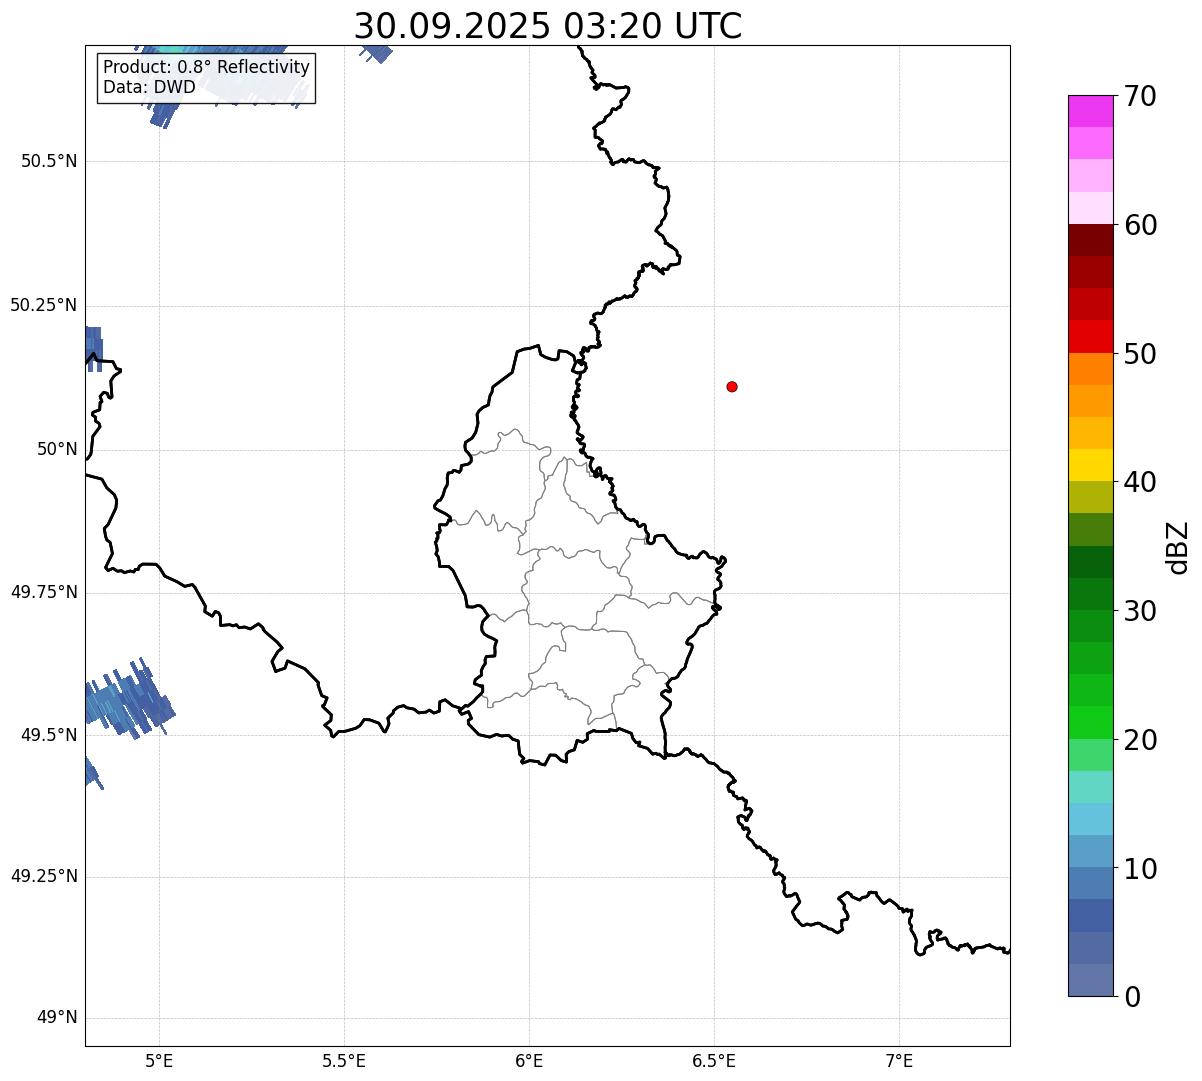This screenshot has height=1081, width=1202.
Task: Click the radar echo near 50.25°N left edge
Action: (x=93, y=349)
